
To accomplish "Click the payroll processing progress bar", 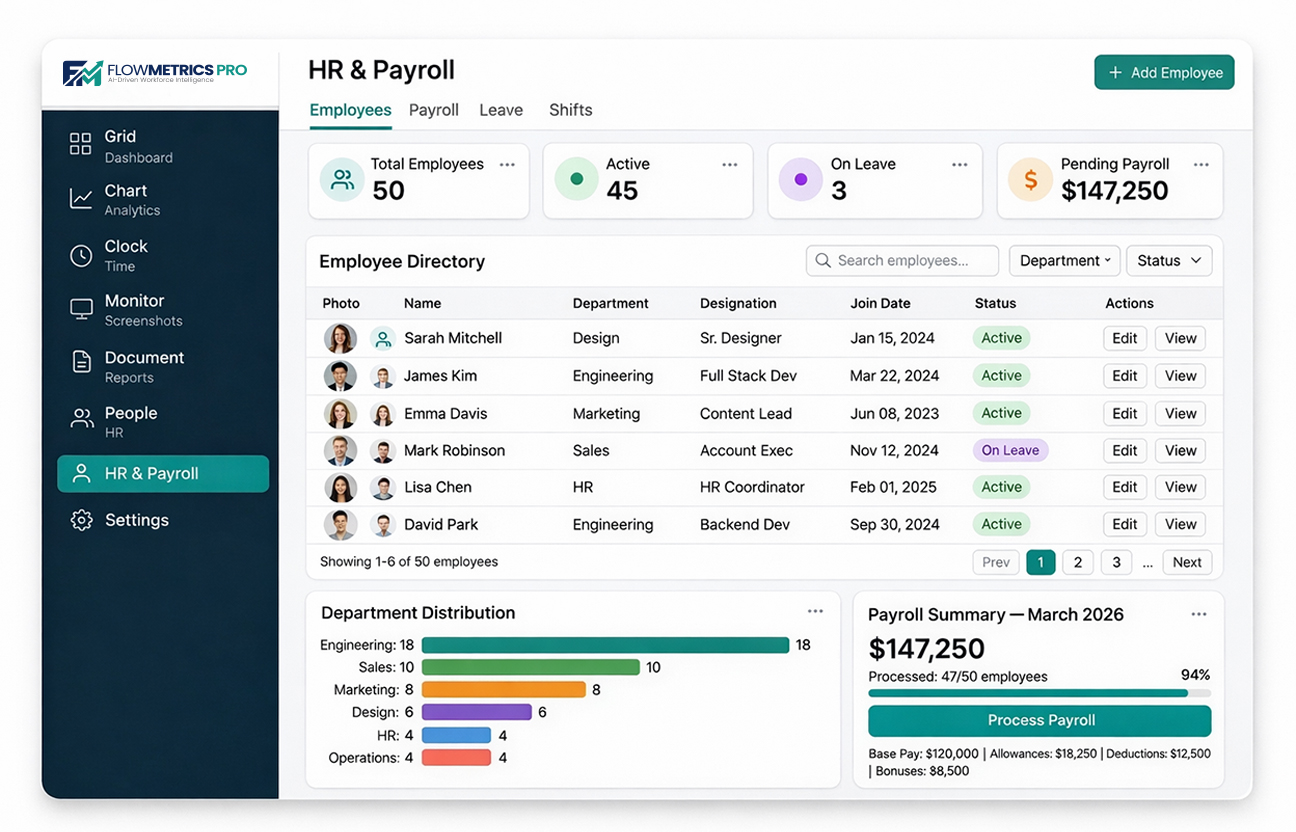I will coord(1037,693).
